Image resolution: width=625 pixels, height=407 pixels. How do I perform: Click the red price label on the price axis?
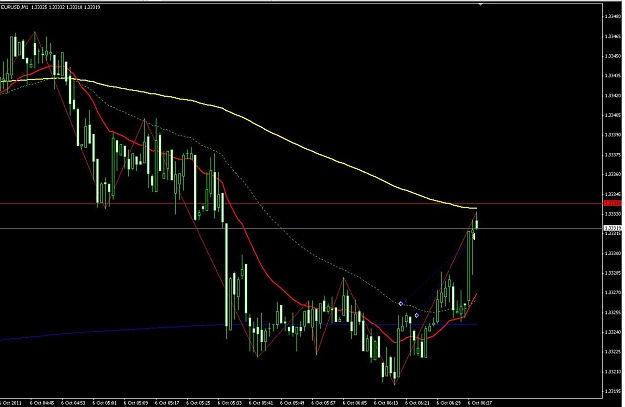(x=613, y=203)
